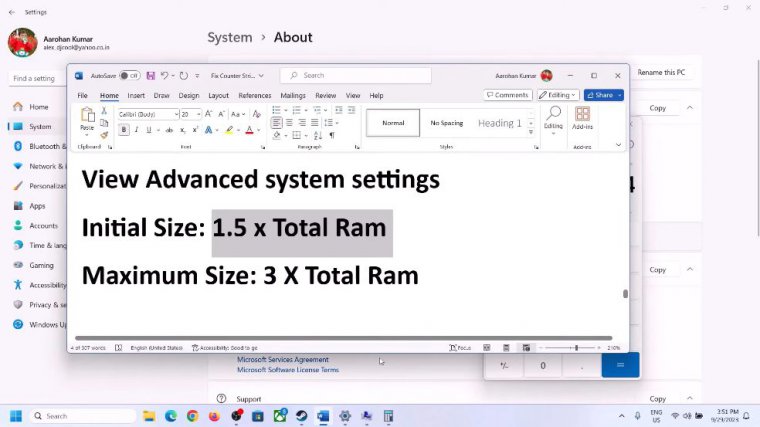Click the Paste clipboard icon
The width and height of the screenshot is (760, 427).
87,117
